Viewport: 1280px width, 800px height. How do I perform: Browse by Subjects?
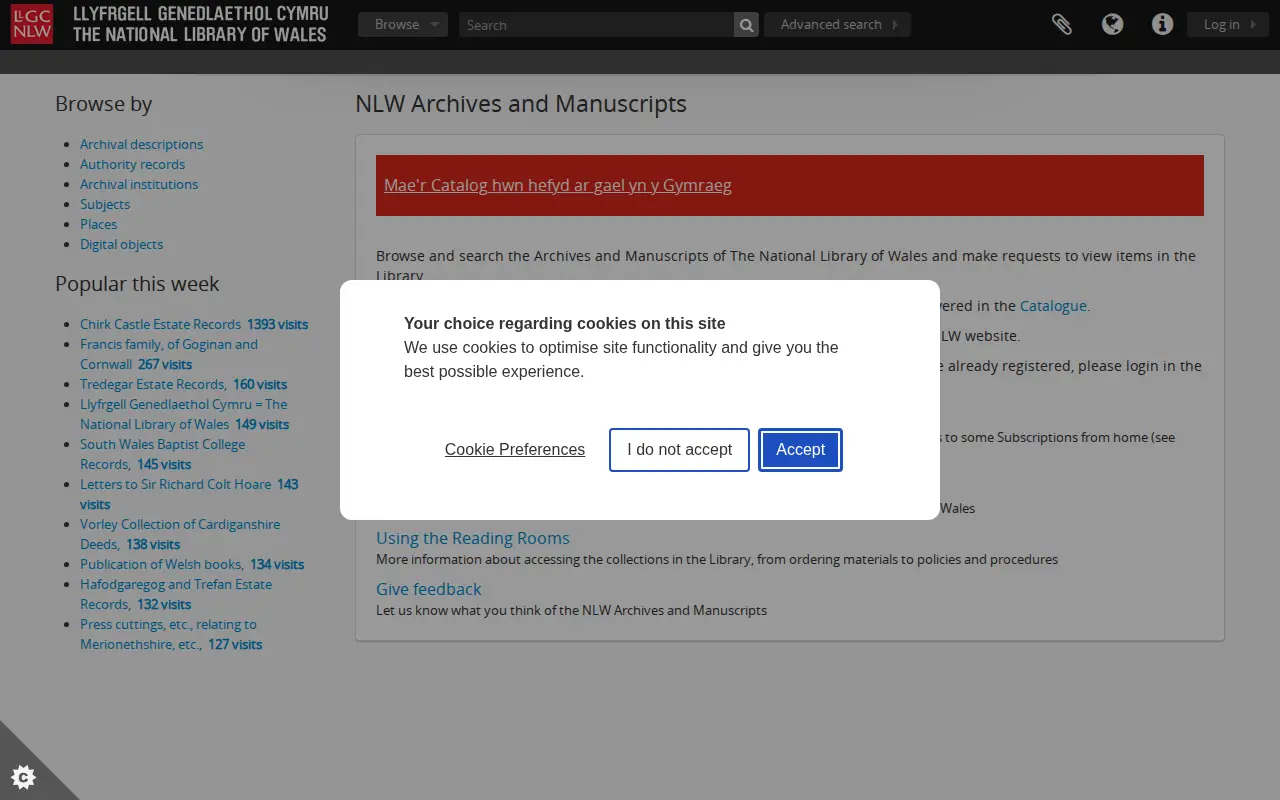pyautogui.click(x=105, y=204)
